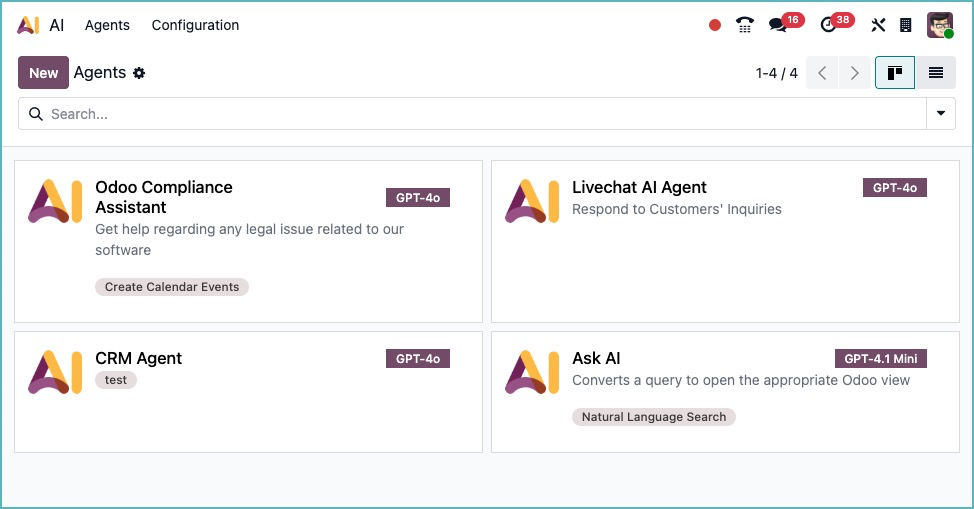Viewport: 974px width, 509px height.
Task: Open the Agents menu
Action: tap(107, 25)
